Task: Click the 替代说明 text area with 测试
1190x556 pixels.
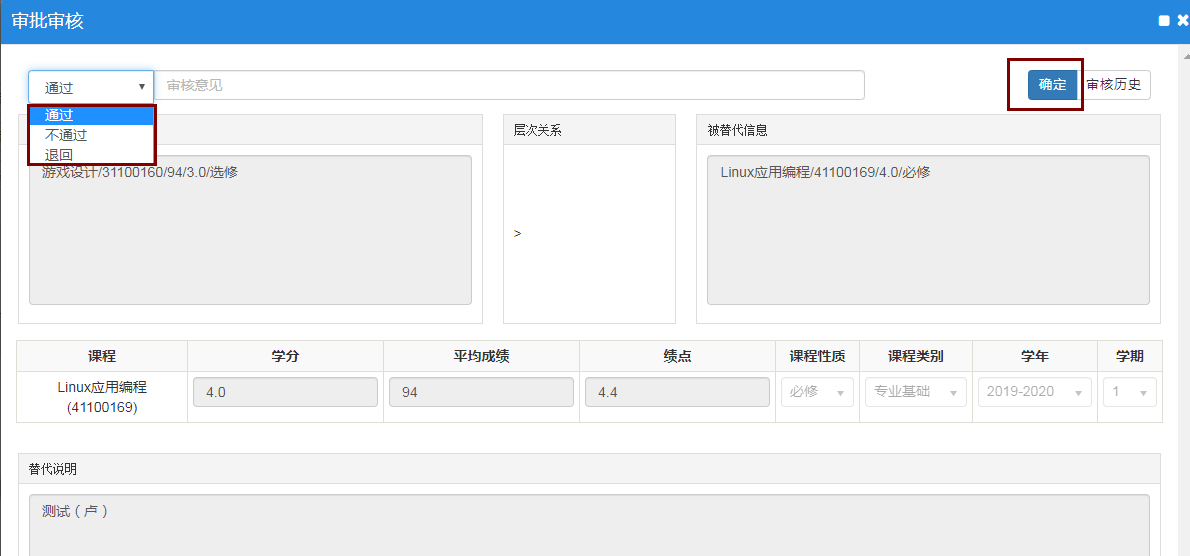Action: click(588, 525)
